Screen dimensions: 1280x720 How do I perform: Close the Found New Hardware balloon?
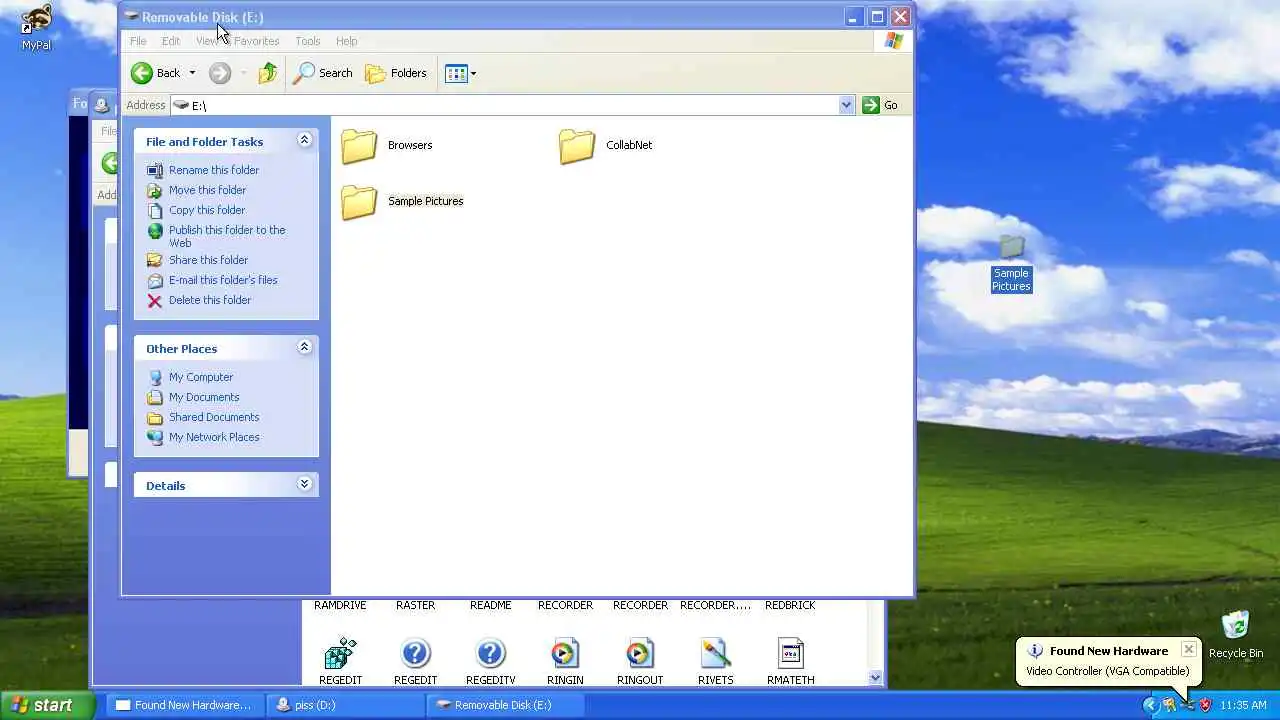click(1188, 649)
